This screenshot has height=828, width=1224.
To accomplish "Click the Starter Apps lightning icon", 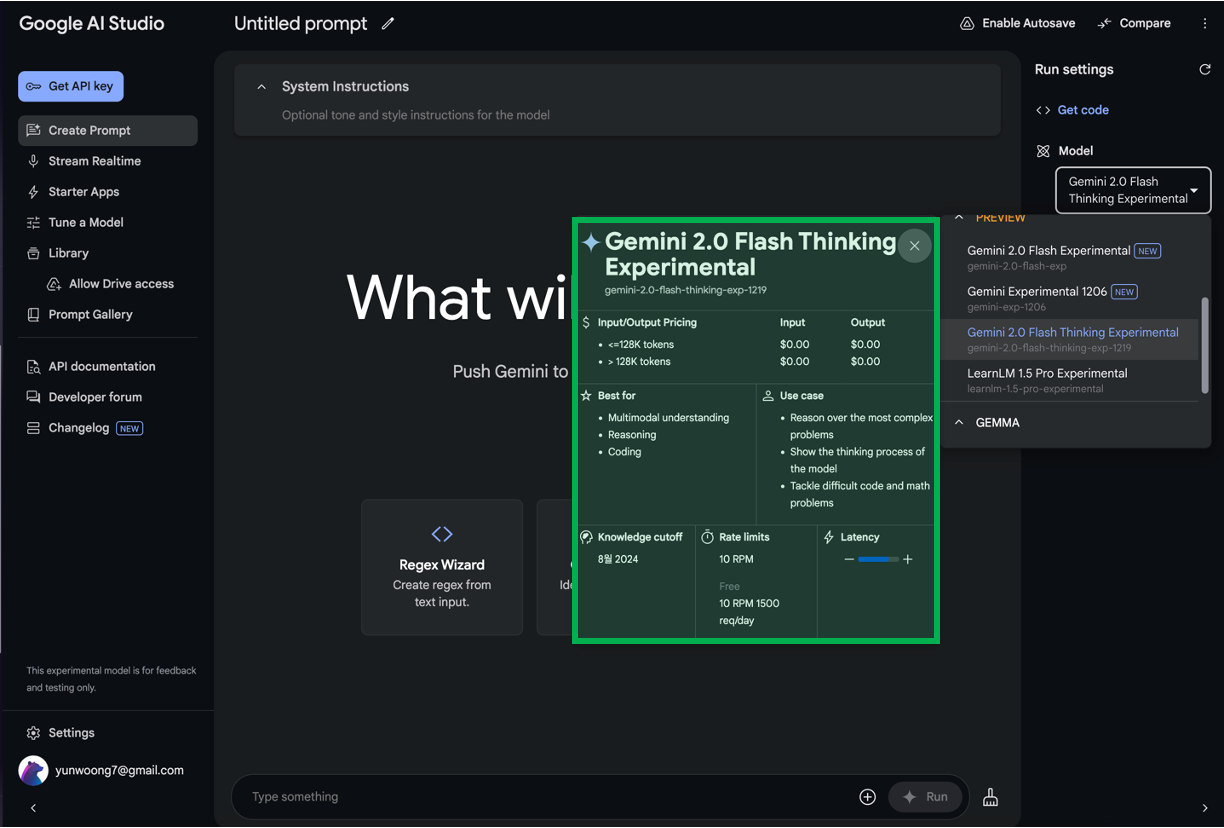I will [33, 192].
